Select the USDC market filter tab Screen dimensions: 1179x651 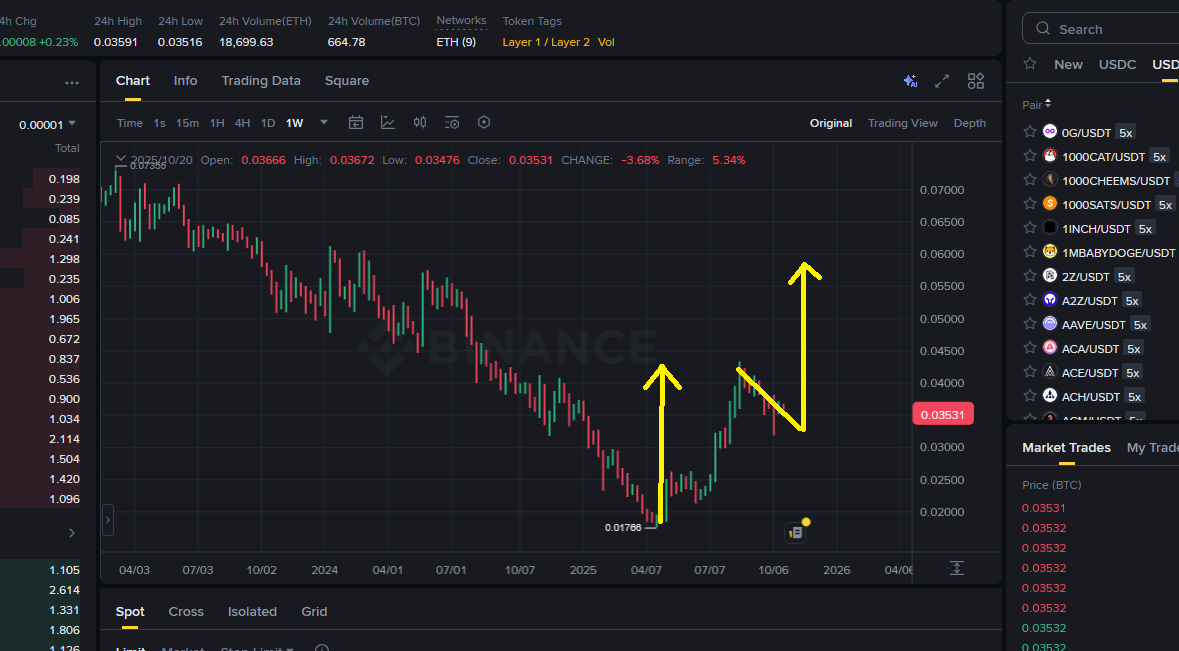tap(1117, 64)
